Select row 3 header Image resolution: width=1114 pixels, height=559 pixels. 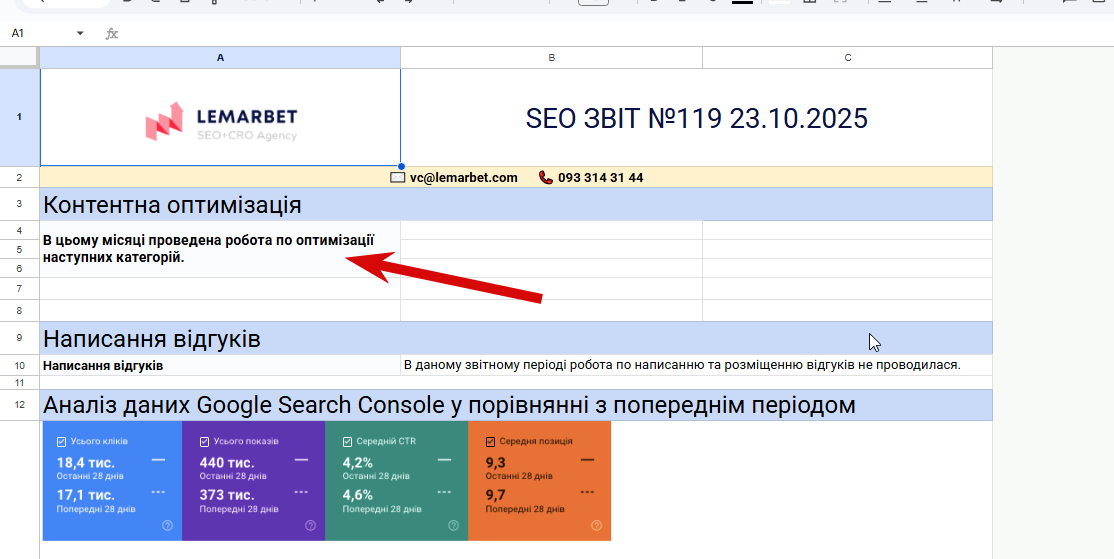click(x=20, y=205)
